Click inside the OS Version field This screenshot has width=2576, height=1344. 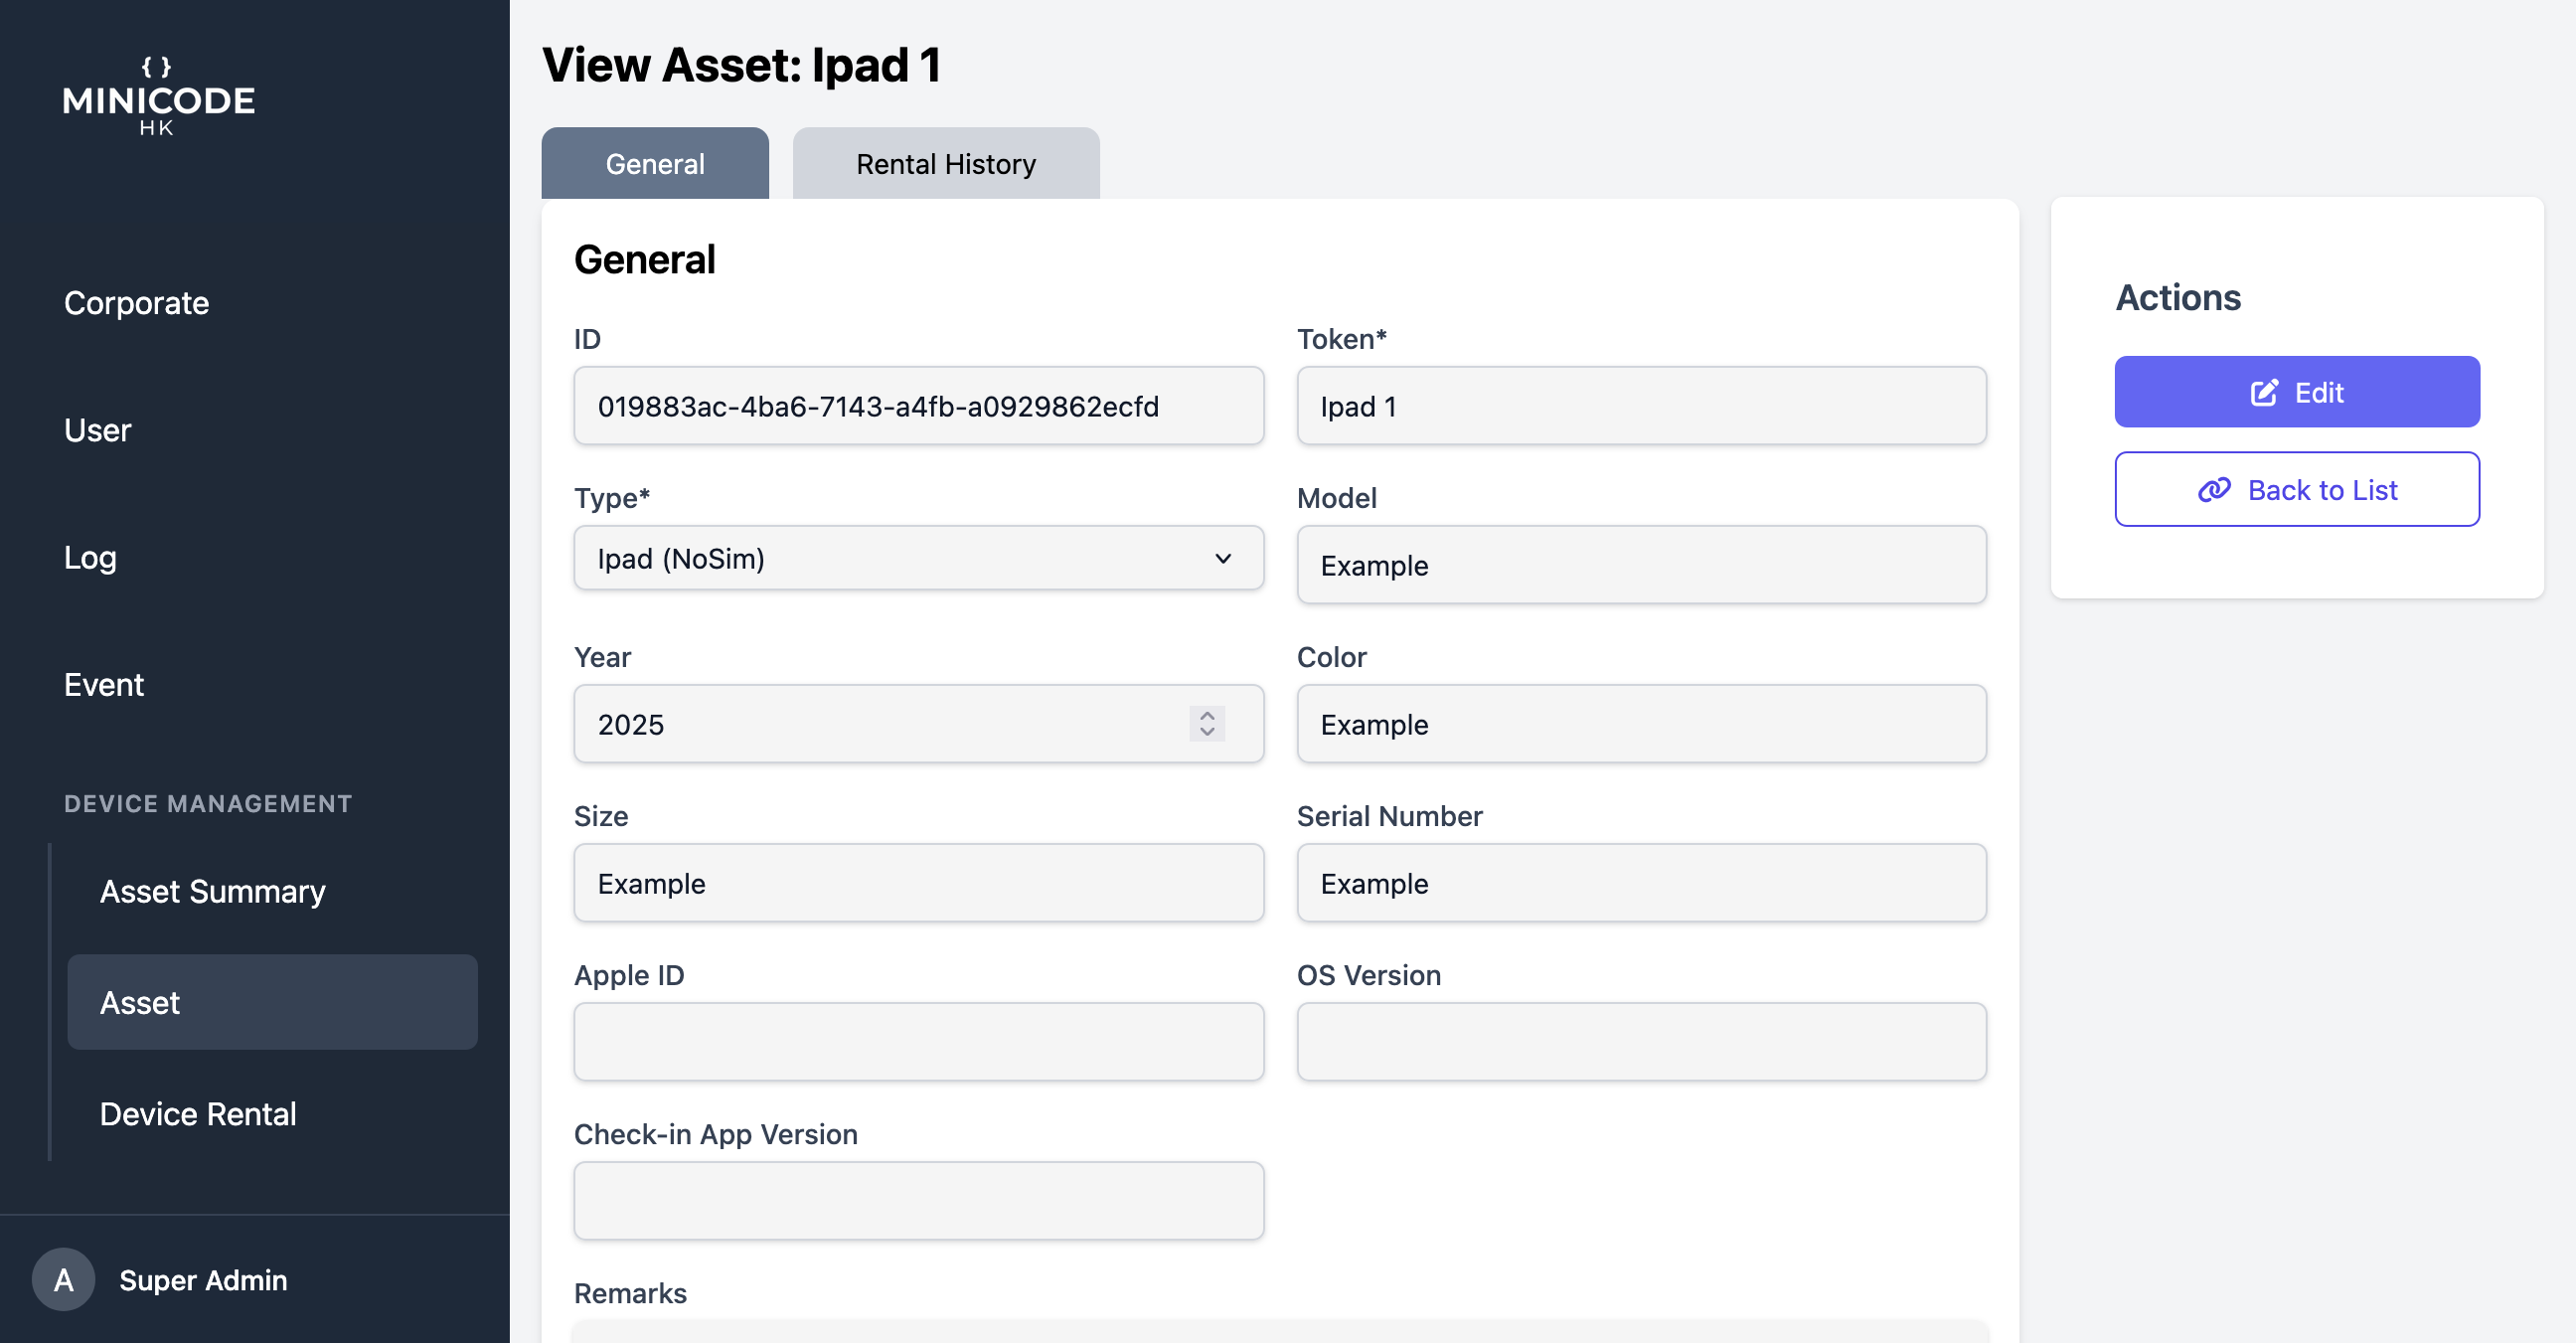(1641, 1042)
